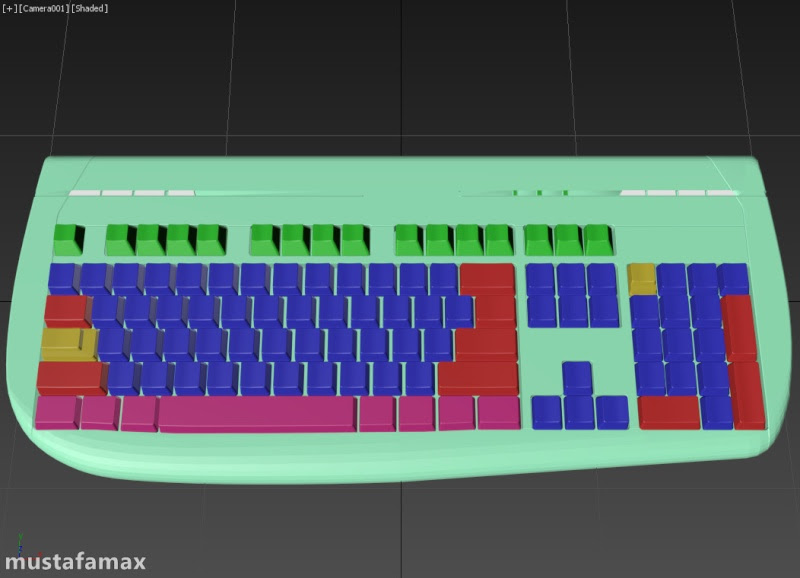800x578 pixels.
Task: Select the isolated leftmost green Escape key
Action: point(69,240)
